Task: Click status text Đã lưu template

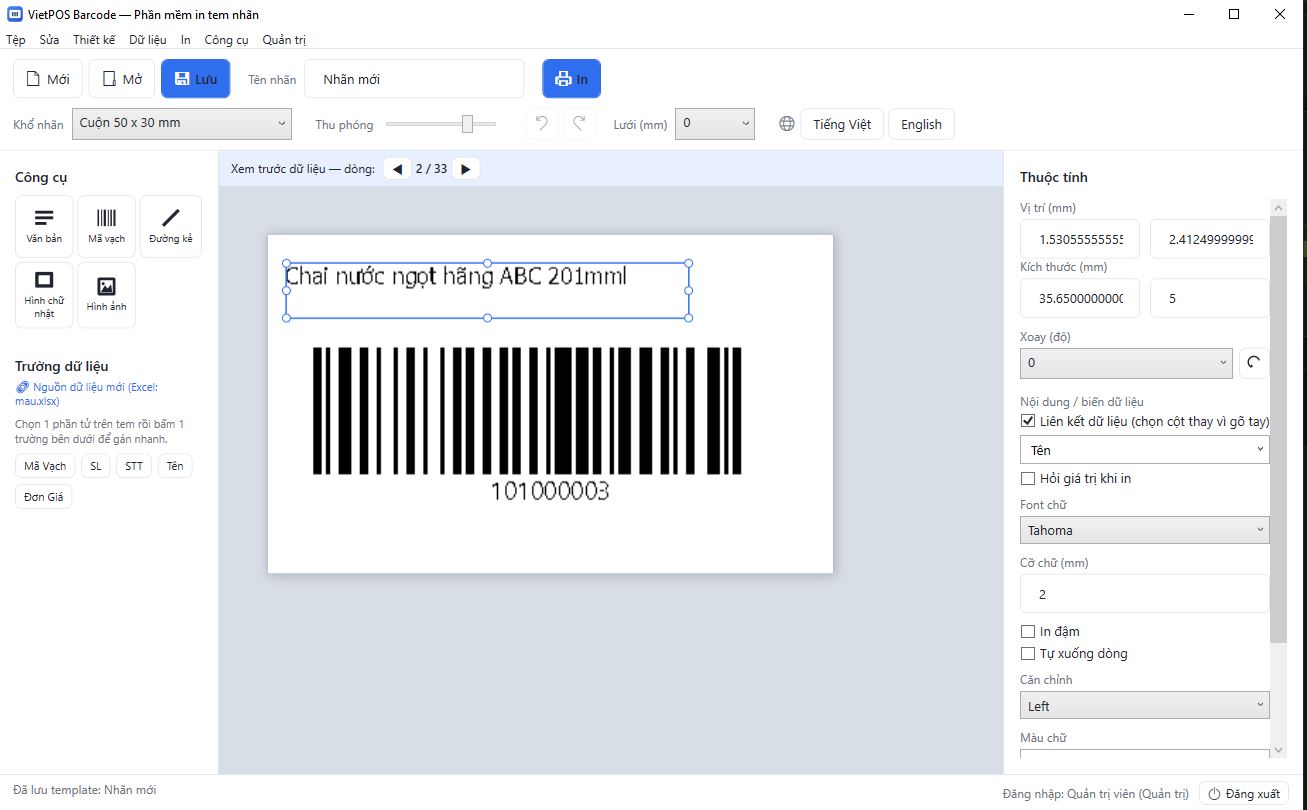Action: click(85, 790)
